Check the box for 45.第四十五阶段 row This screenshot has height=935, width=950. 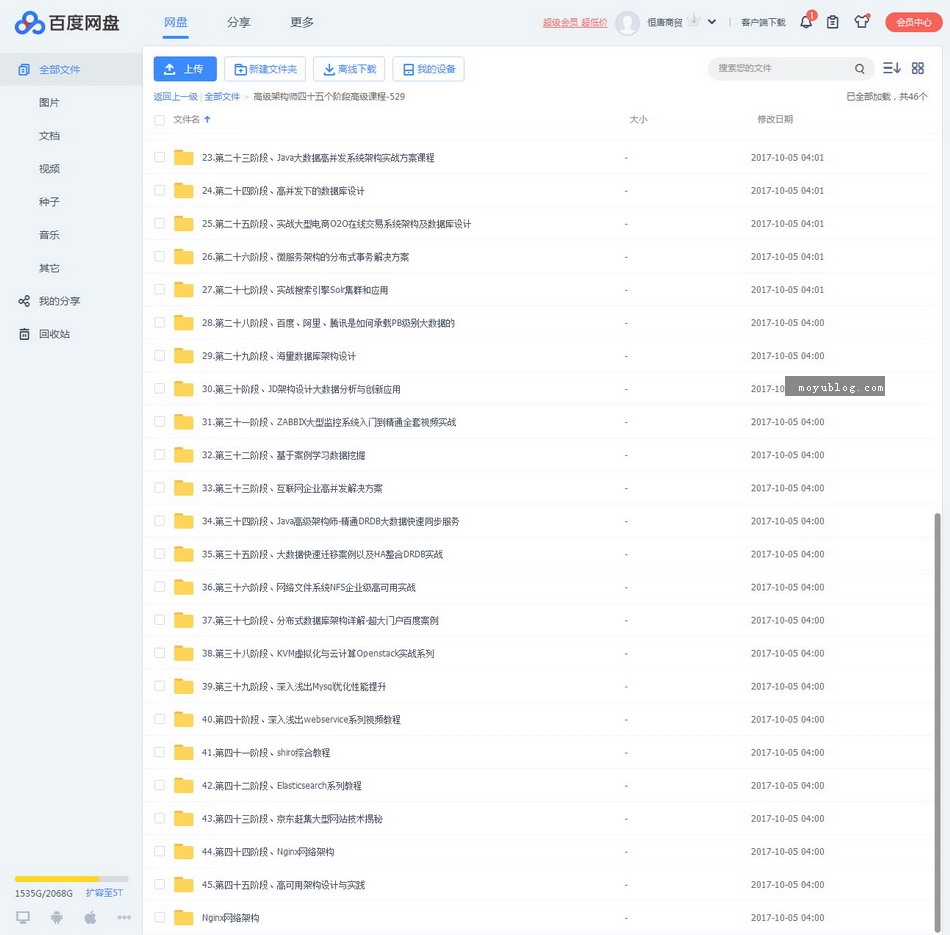(159, 884)
